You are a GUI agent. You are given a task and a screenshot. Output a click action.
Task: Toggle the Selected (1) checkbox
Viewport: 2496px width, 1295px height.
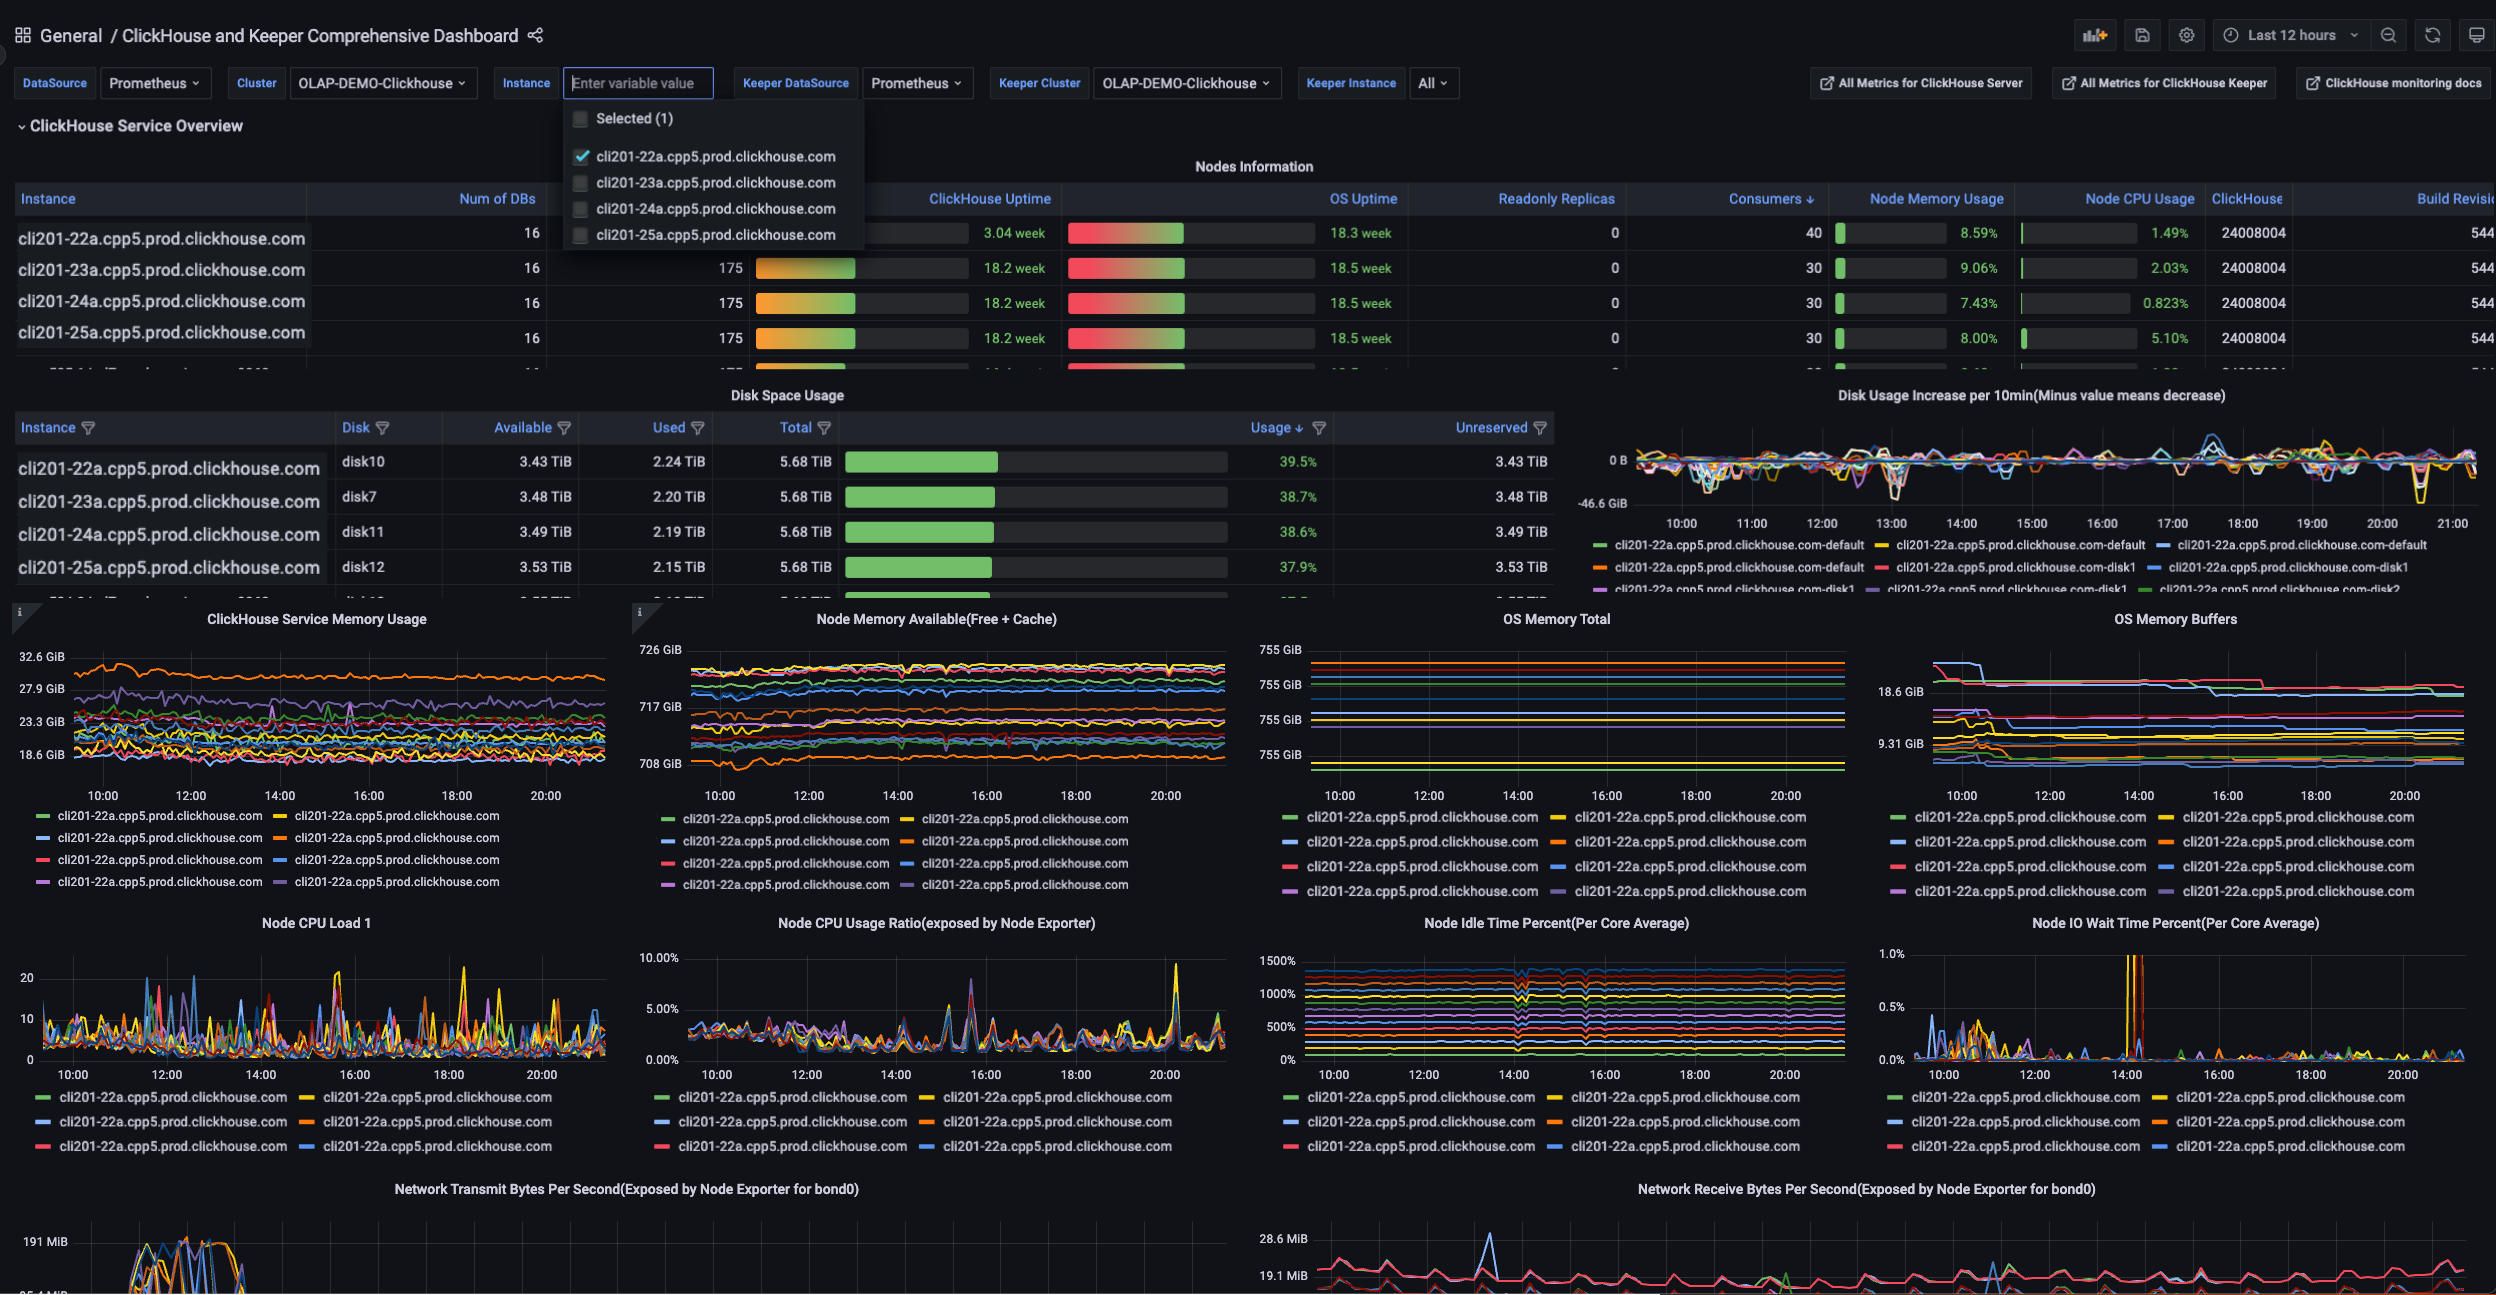tap(581, 119)
